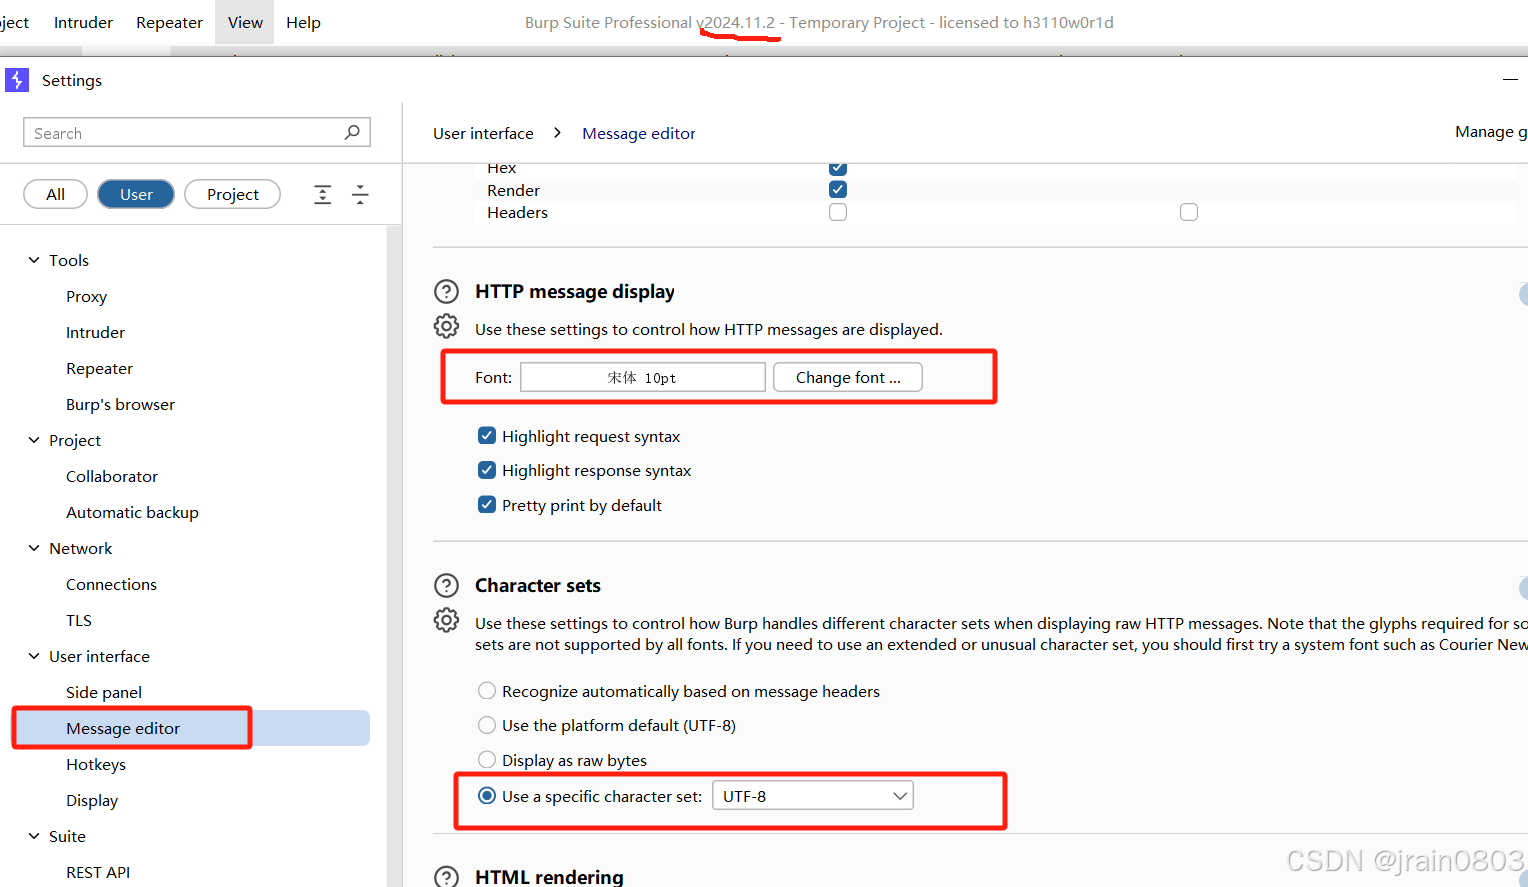Open Display settings
The width and height of the screenshot is (1528, 887).
[92, 800]
